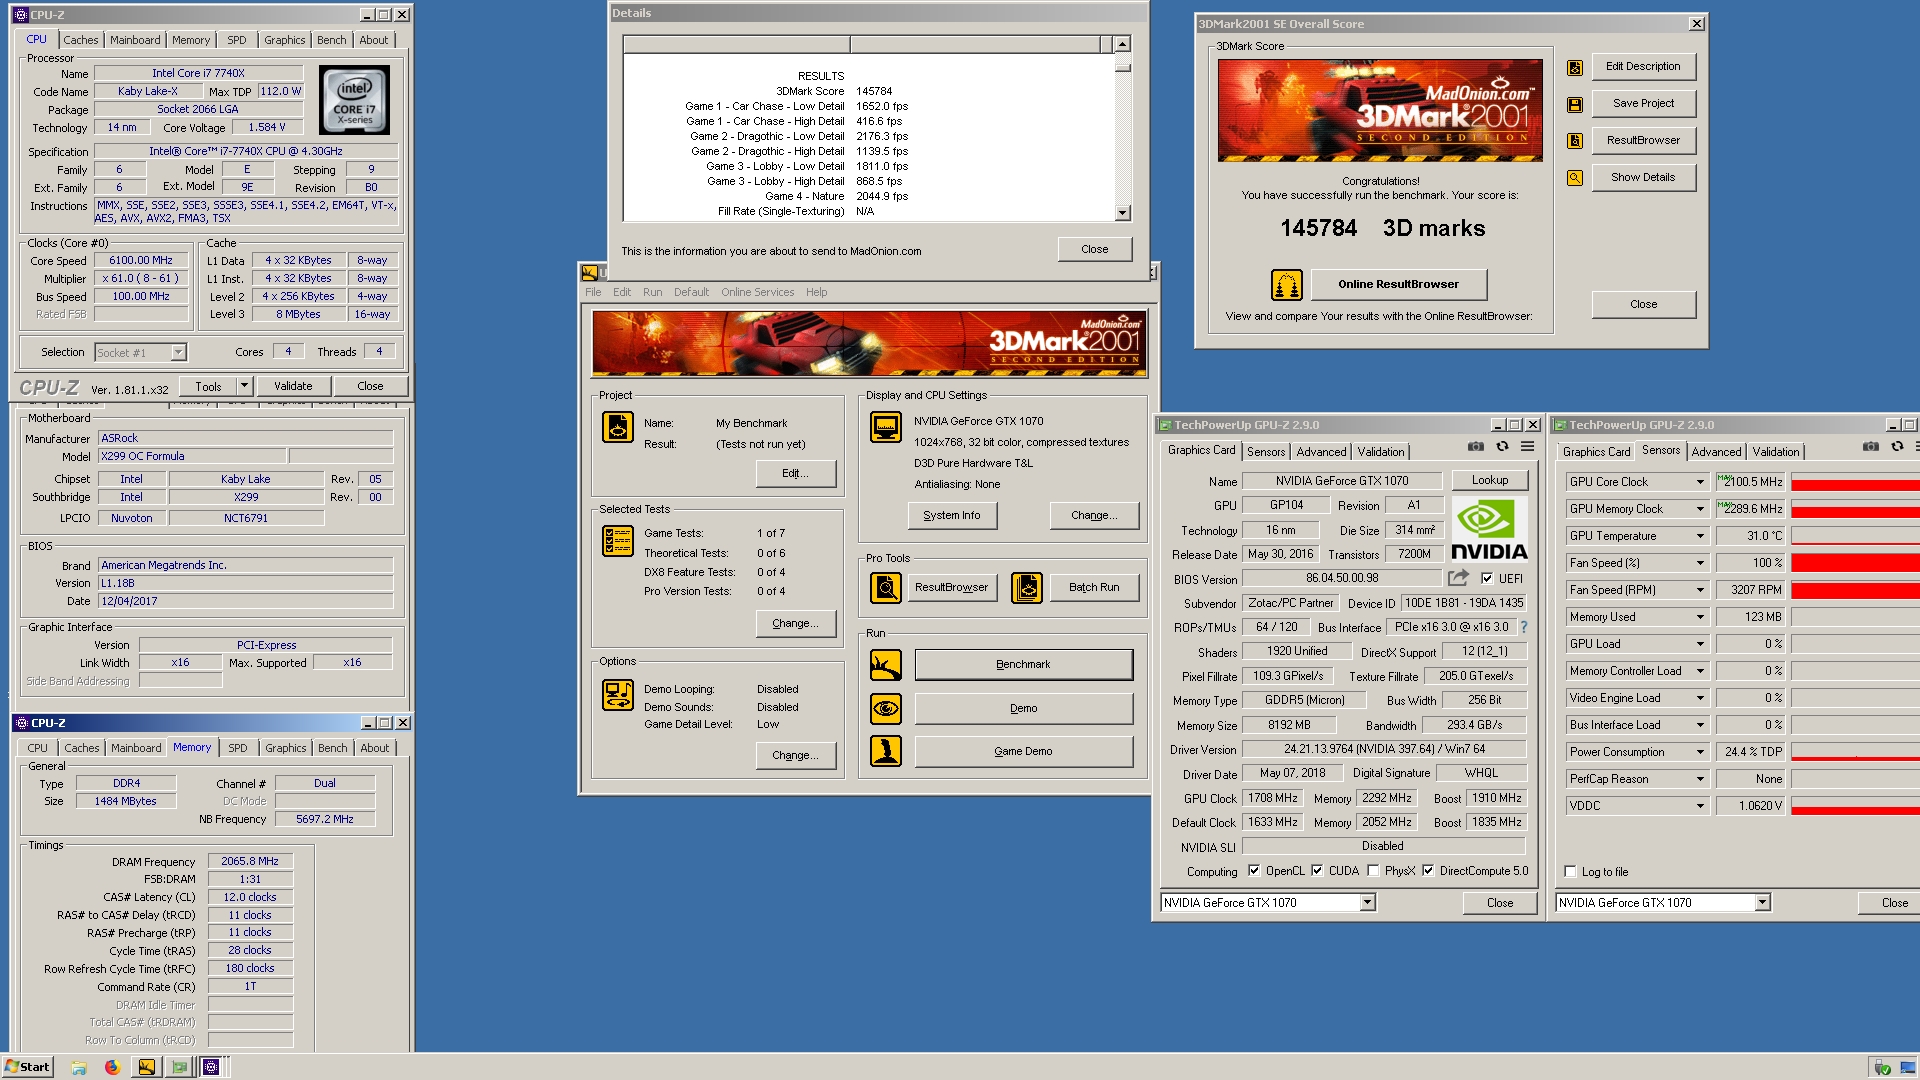Screen dimensions: 1920x1080
Task: Click the GPU Core Clock red sensor graph
Action: pyautogui.click(x=1855, y=482)
